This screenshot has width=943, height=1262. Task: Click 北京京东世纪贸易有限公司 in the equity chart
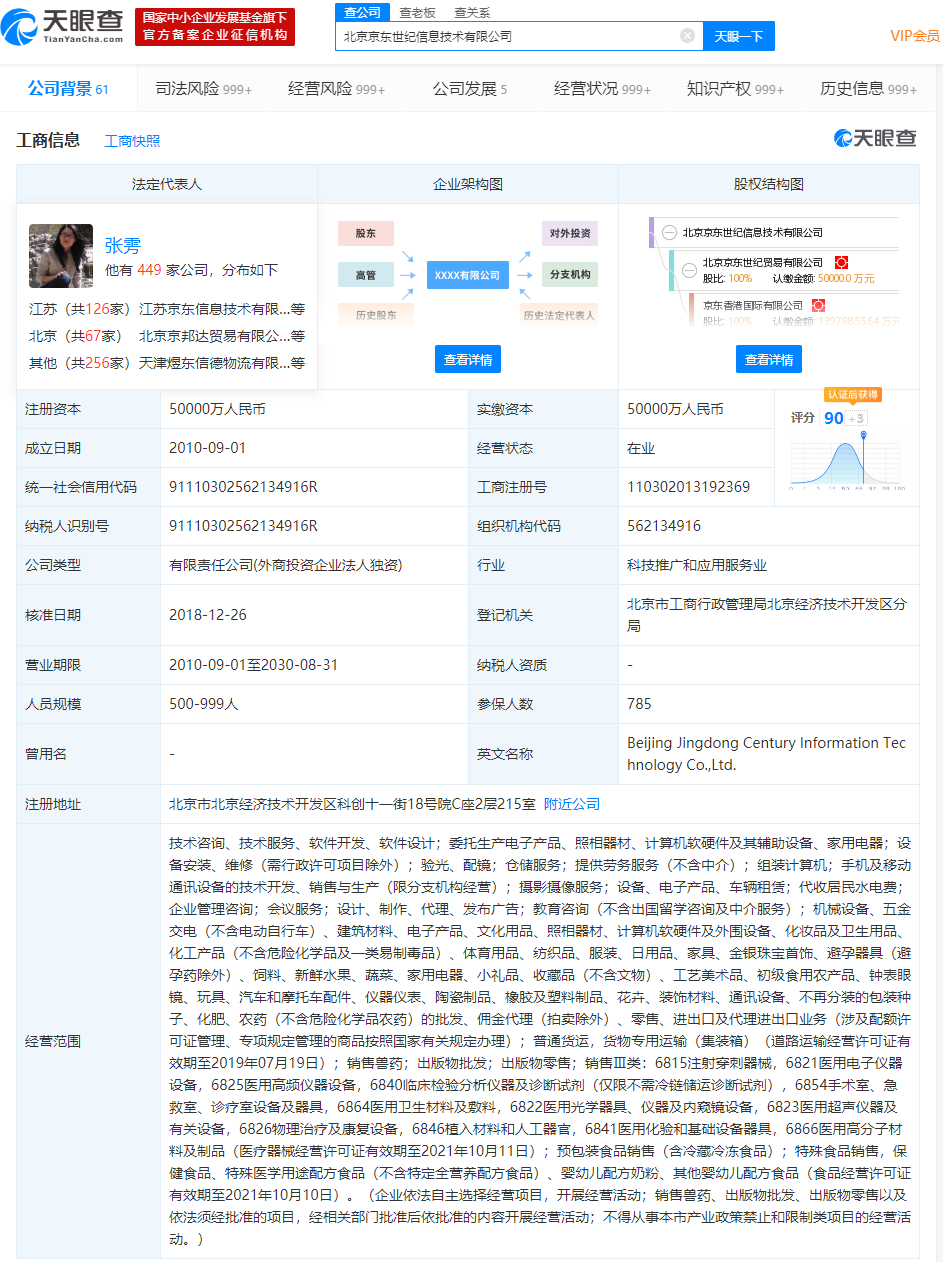(763, 262)
